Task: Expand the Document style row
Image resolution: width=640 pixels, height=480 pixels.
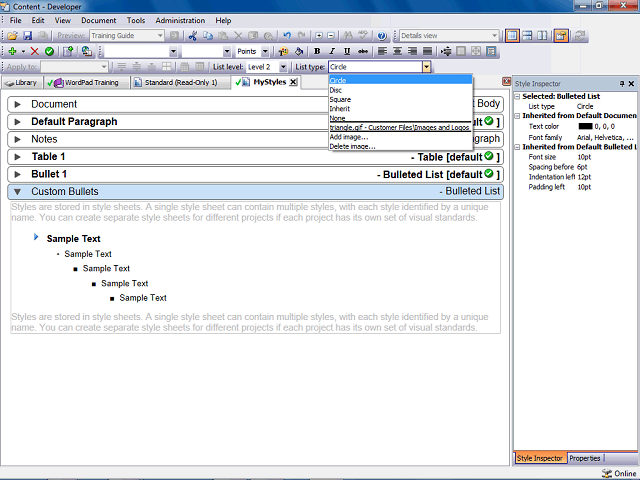Action: (17, 104)
